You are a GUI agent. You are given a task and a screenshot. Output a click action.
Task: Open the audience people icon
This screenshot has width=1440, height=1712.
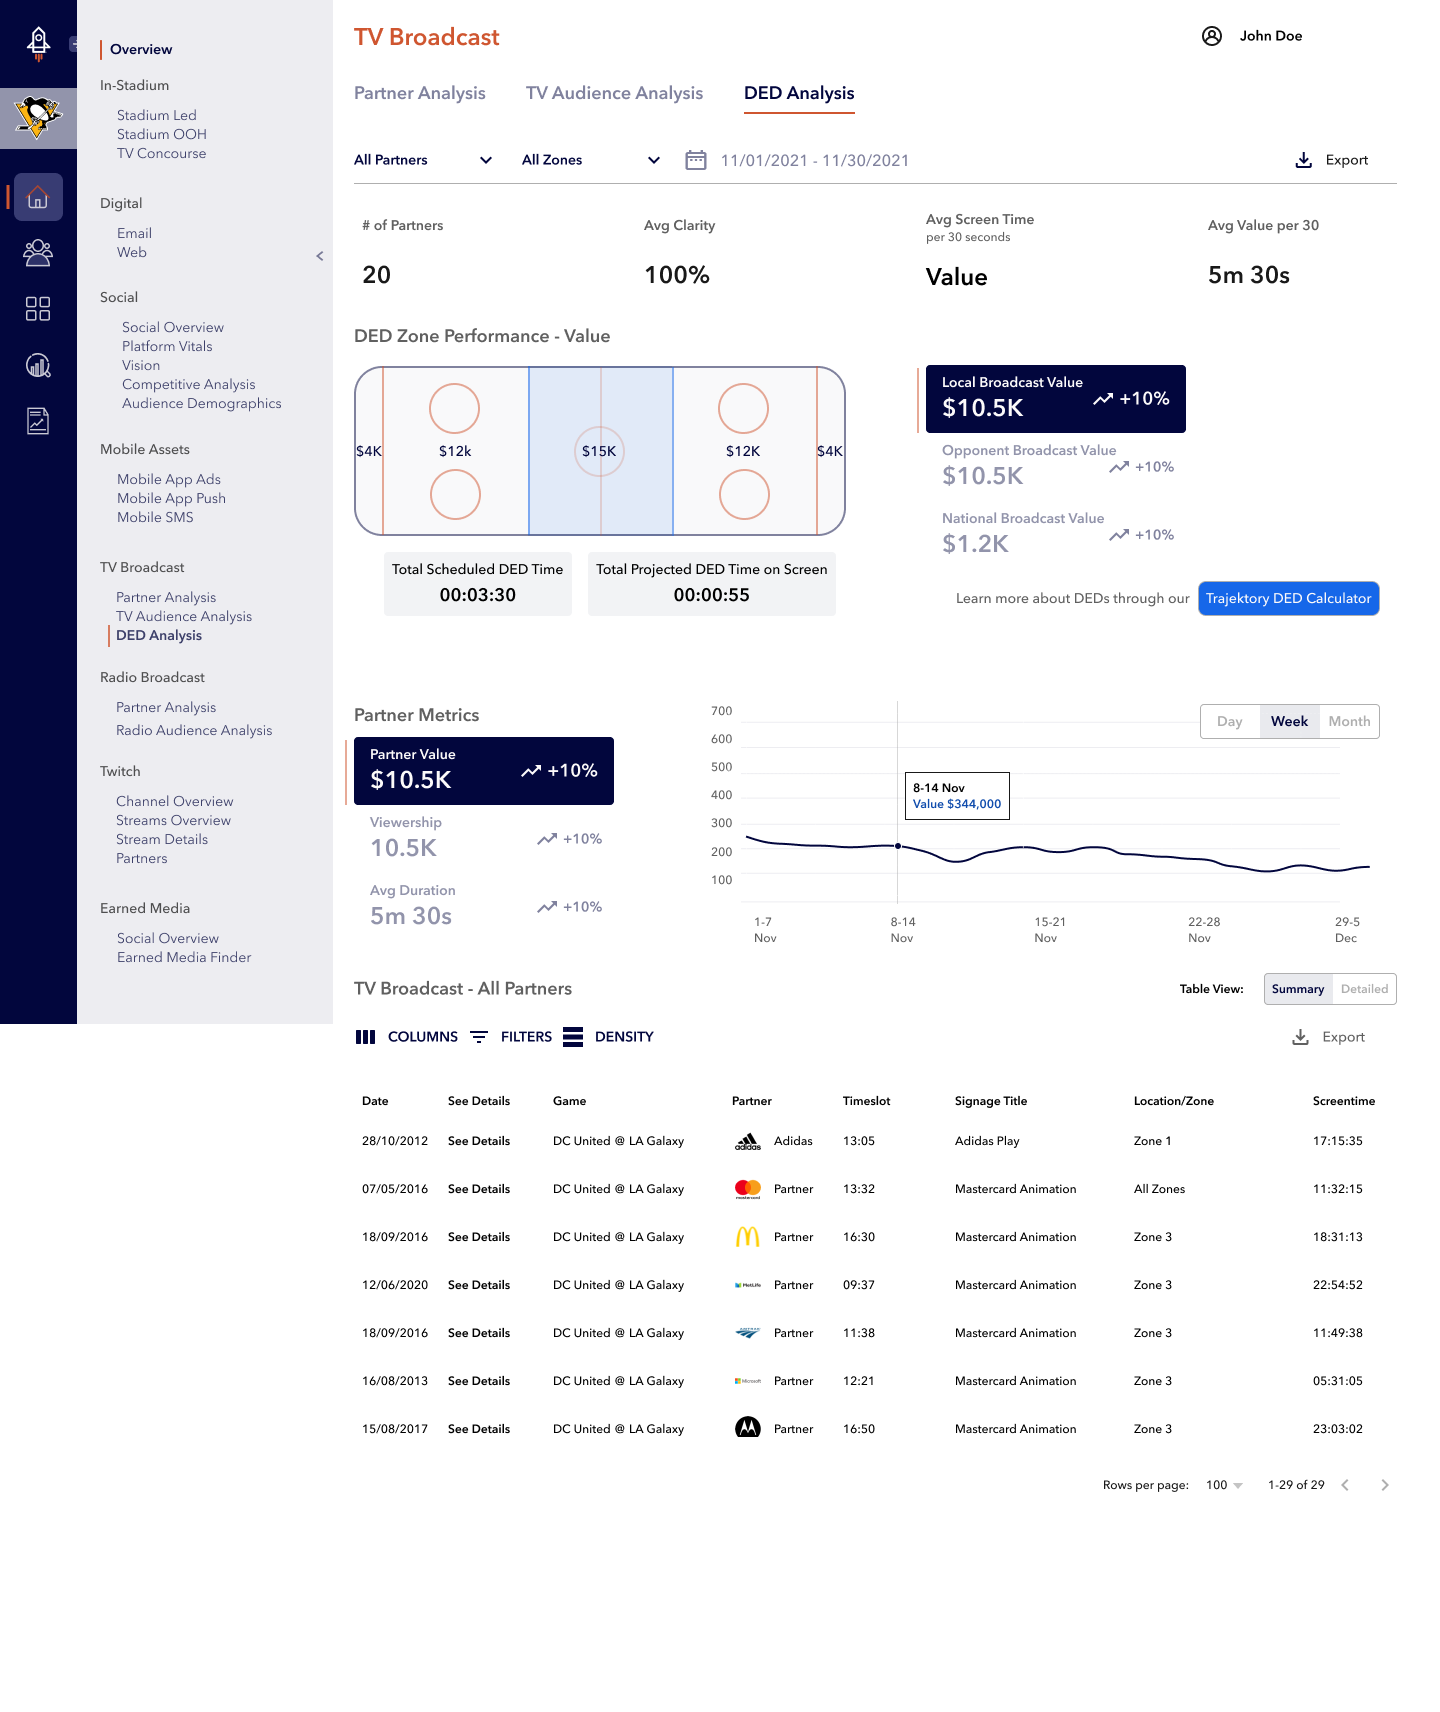click(x=38, y=253)
